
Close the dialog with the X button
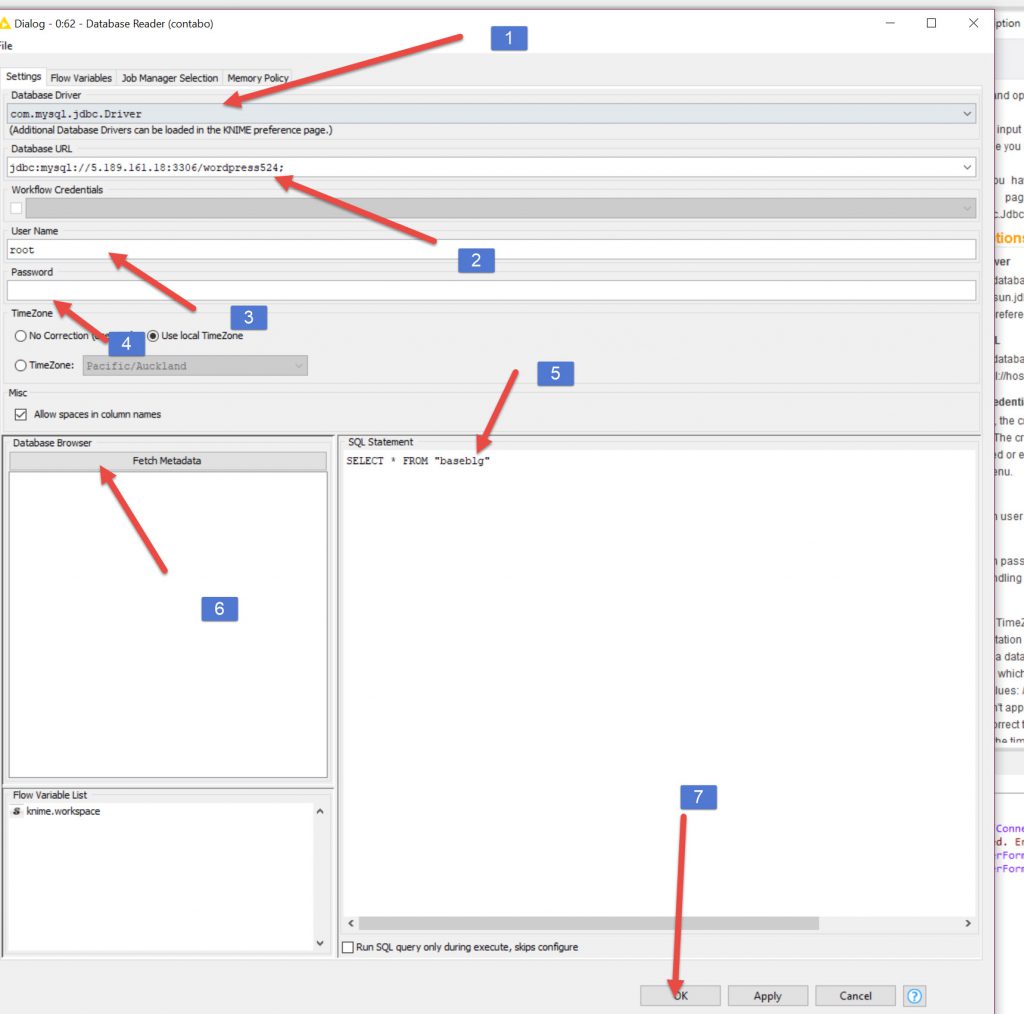(973, 23)
